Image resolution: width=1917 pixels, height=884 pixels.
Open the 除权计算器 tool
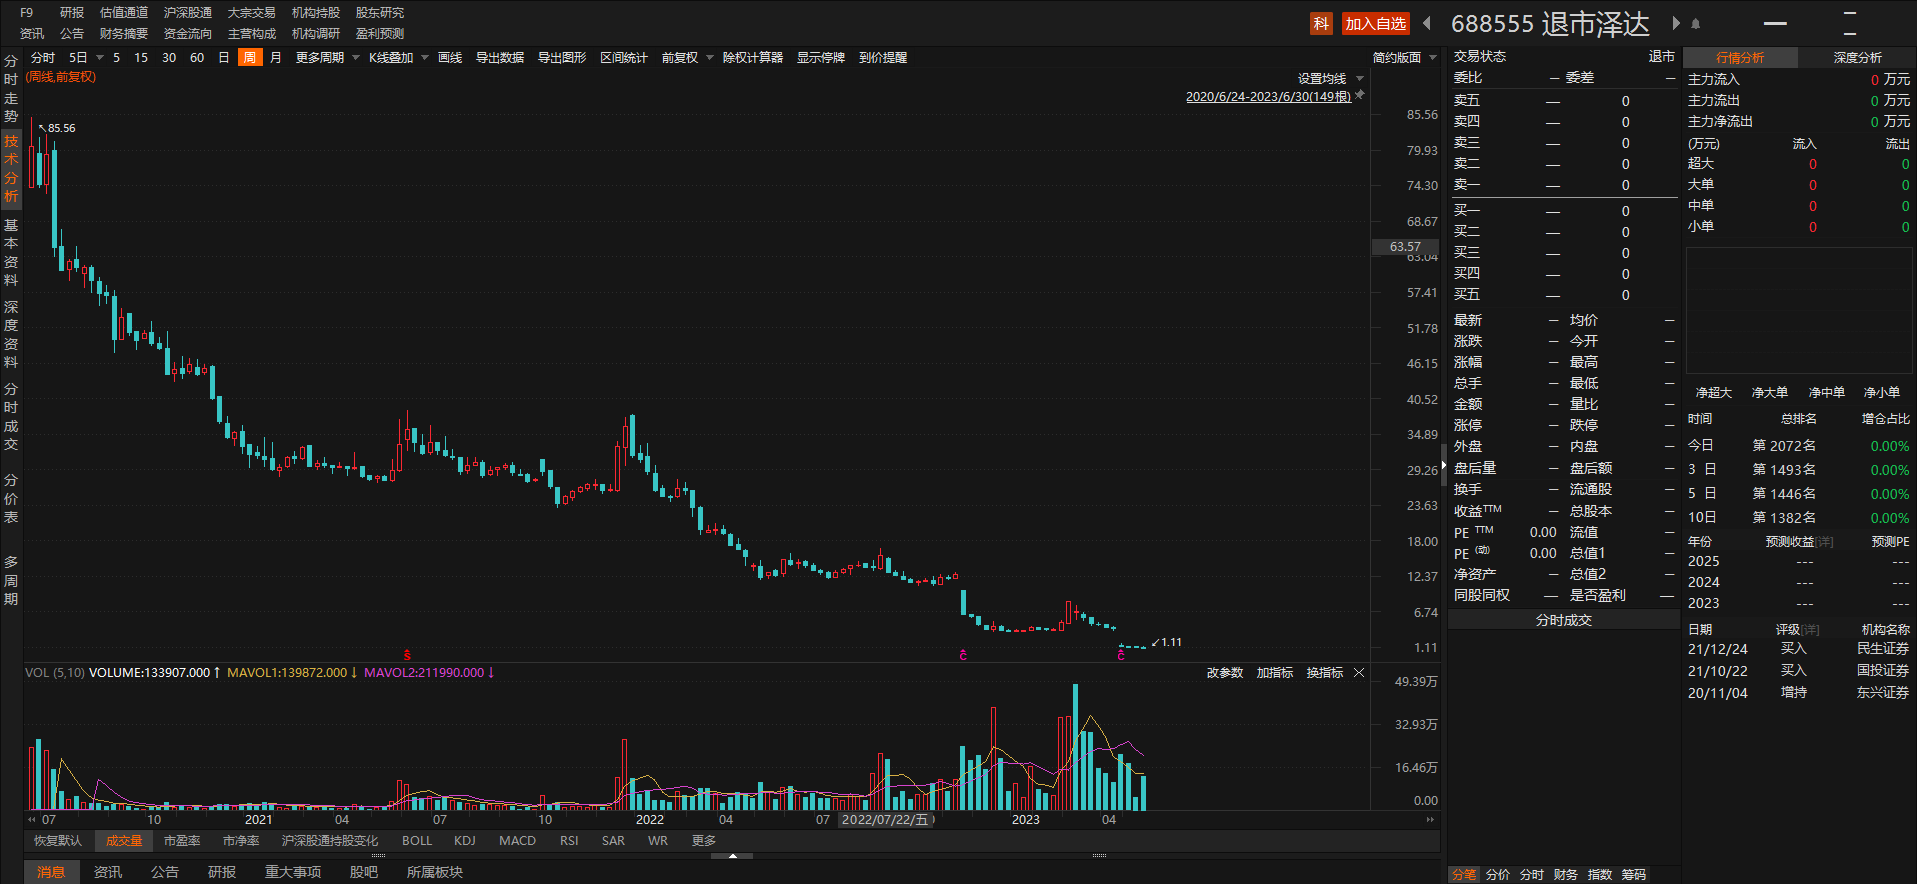pyautogui.click(x=753, y=58)
